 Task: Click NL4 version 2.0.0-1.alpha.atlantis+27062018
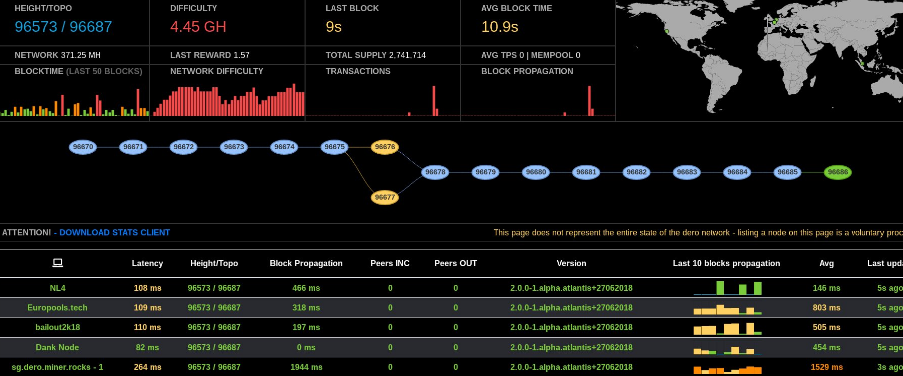click(571, 288)
